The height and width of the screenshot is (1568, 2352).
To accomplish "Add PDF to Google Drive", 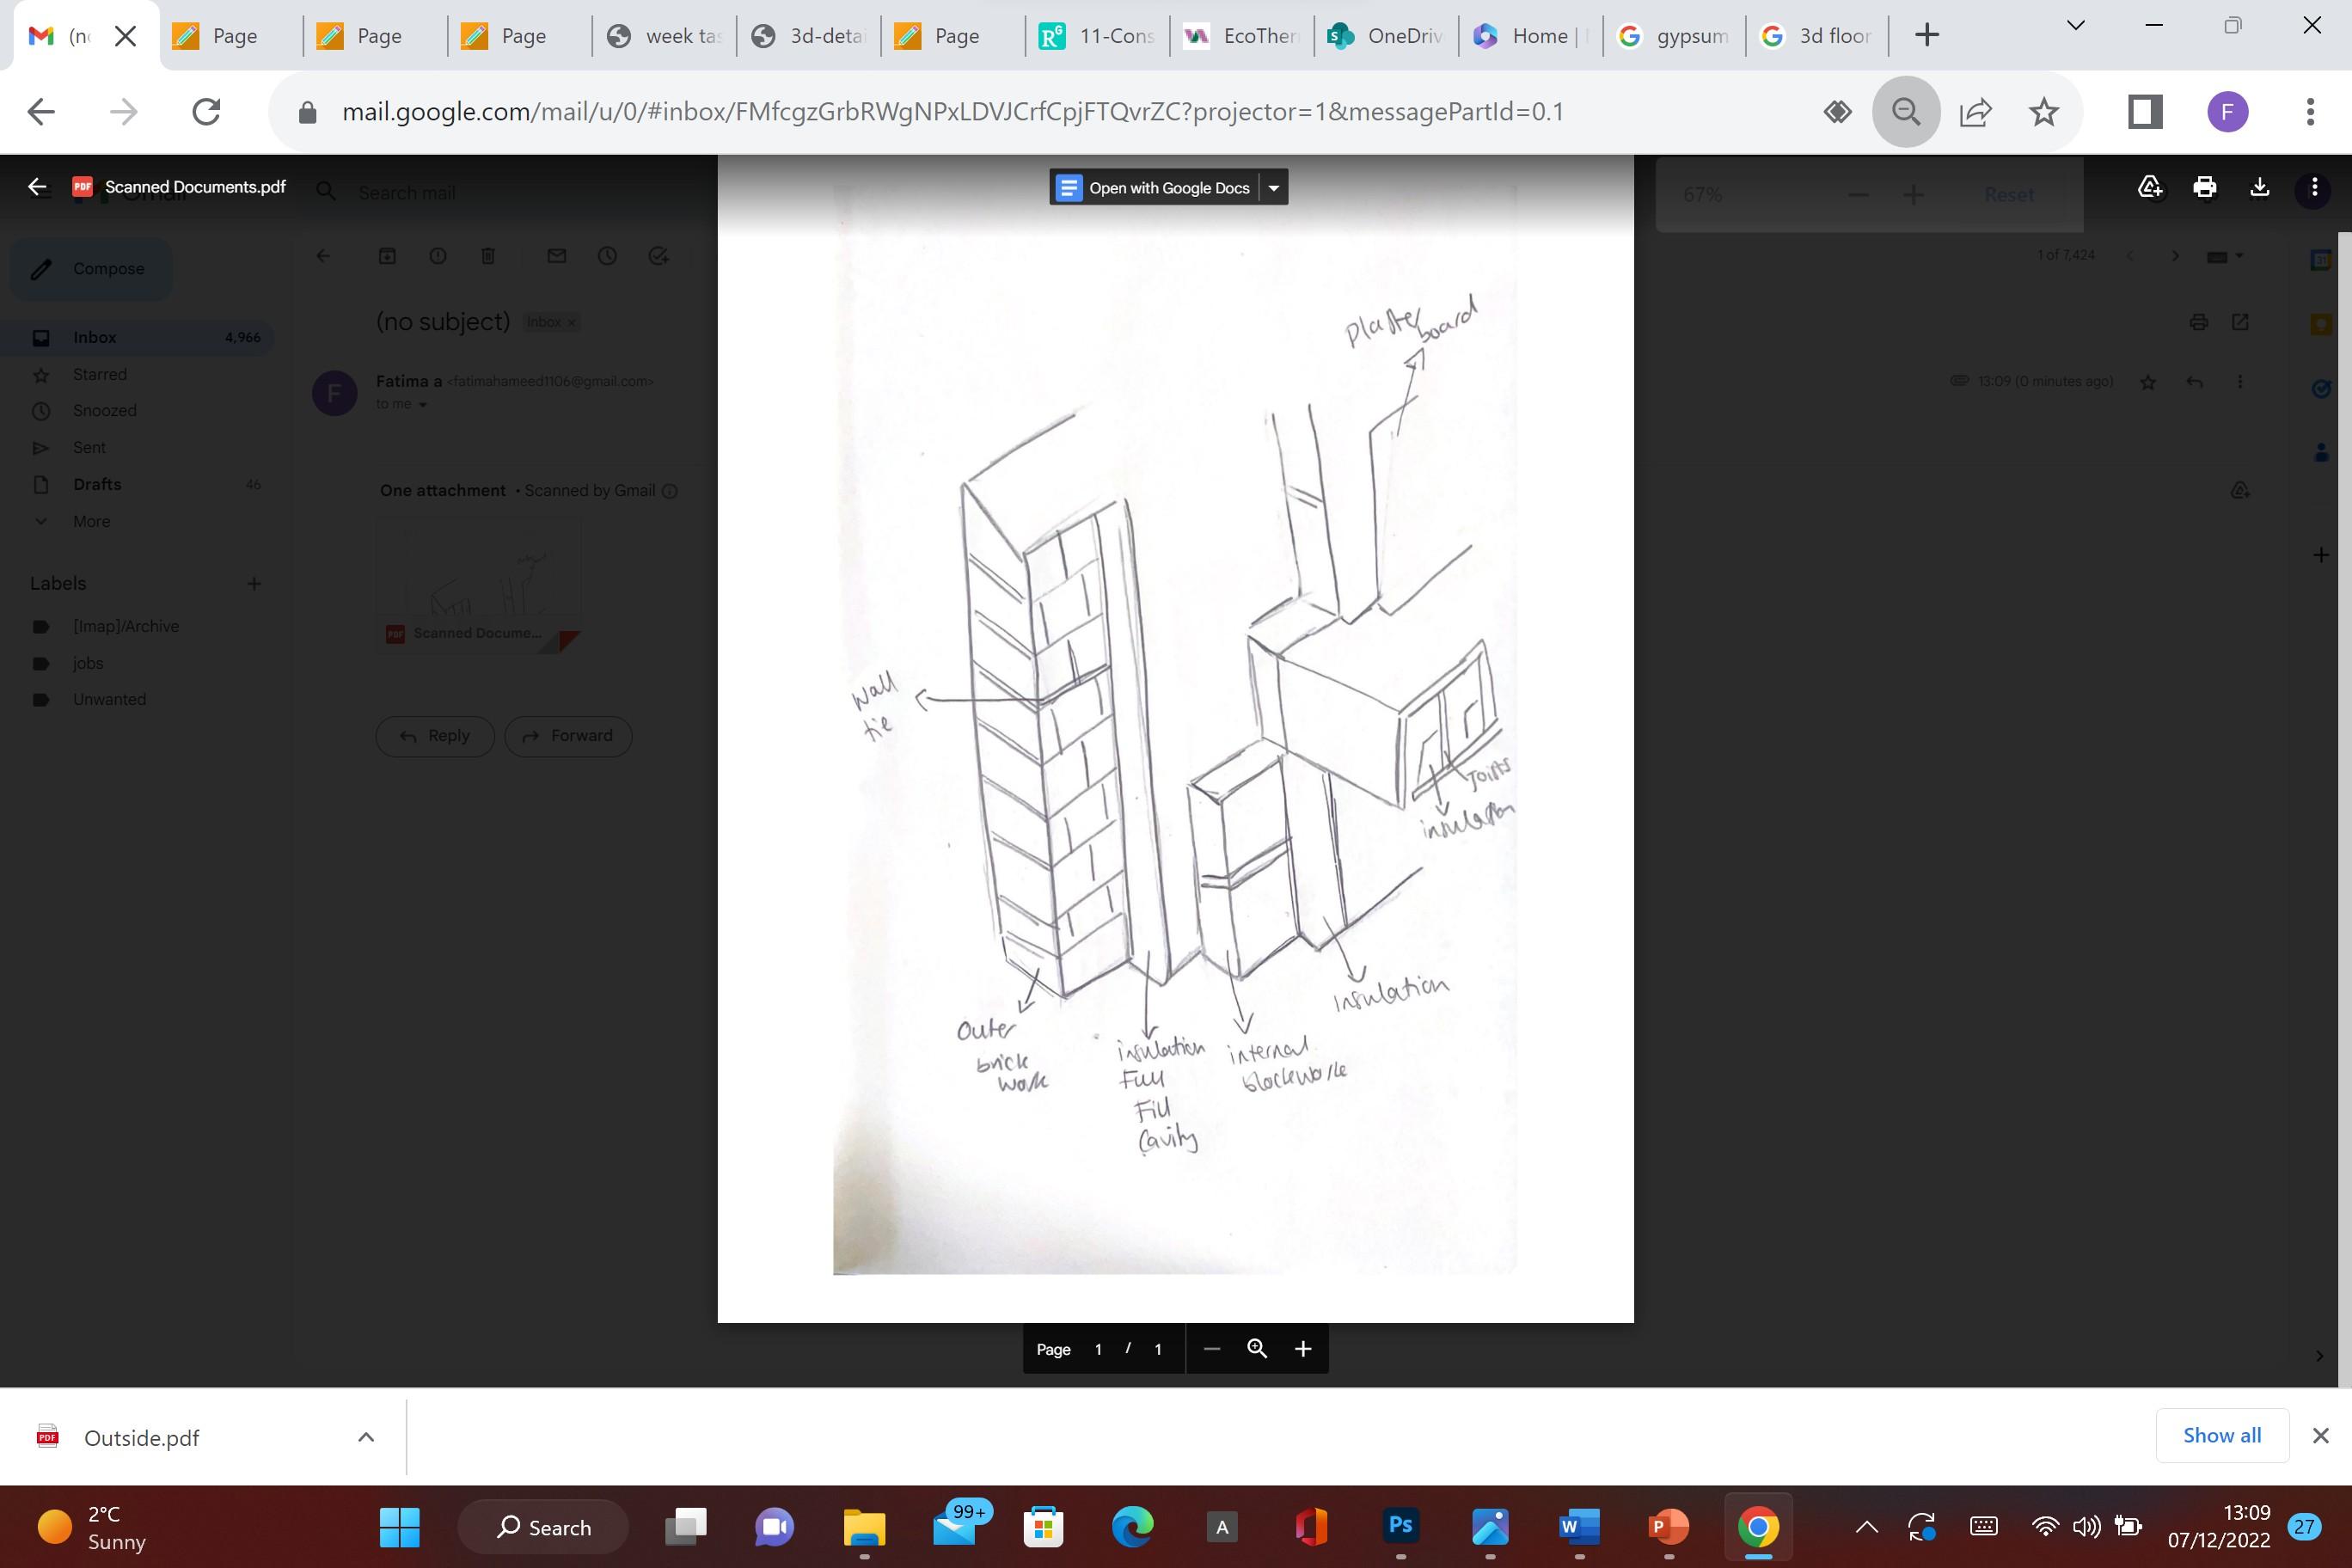I will click(2150, 187).
